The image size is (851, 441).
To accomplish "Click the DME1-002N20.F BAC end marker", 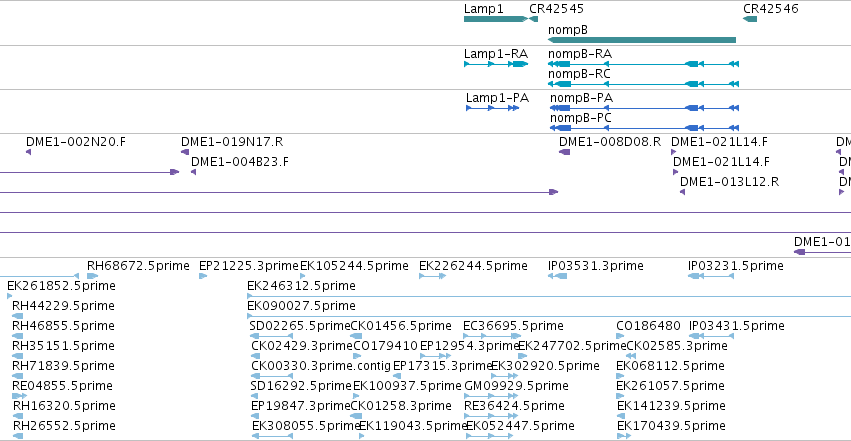I will click(29, 152).
